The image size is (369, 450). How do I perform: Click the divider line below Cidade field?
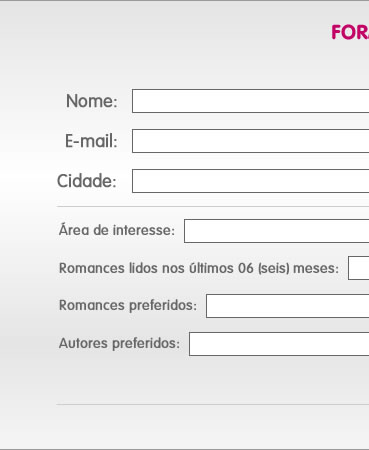coord(213,207)
